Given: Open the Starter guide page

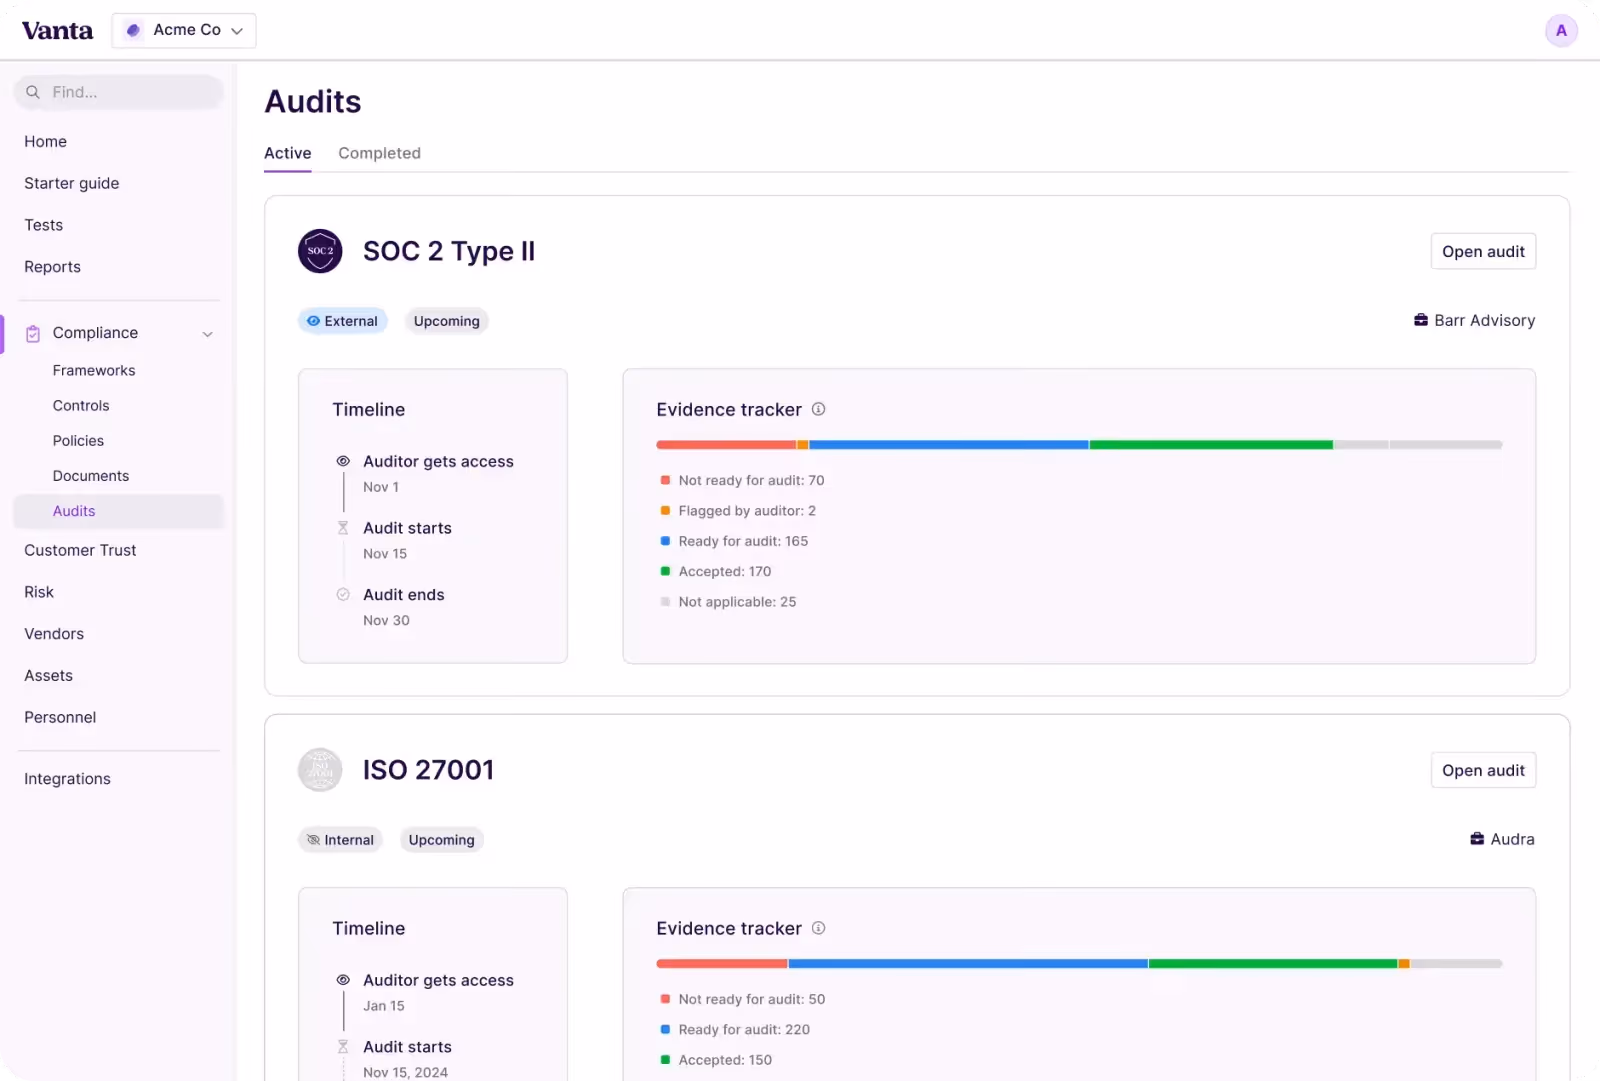Looking at the screenshot, I should click(x=72, y=184).
